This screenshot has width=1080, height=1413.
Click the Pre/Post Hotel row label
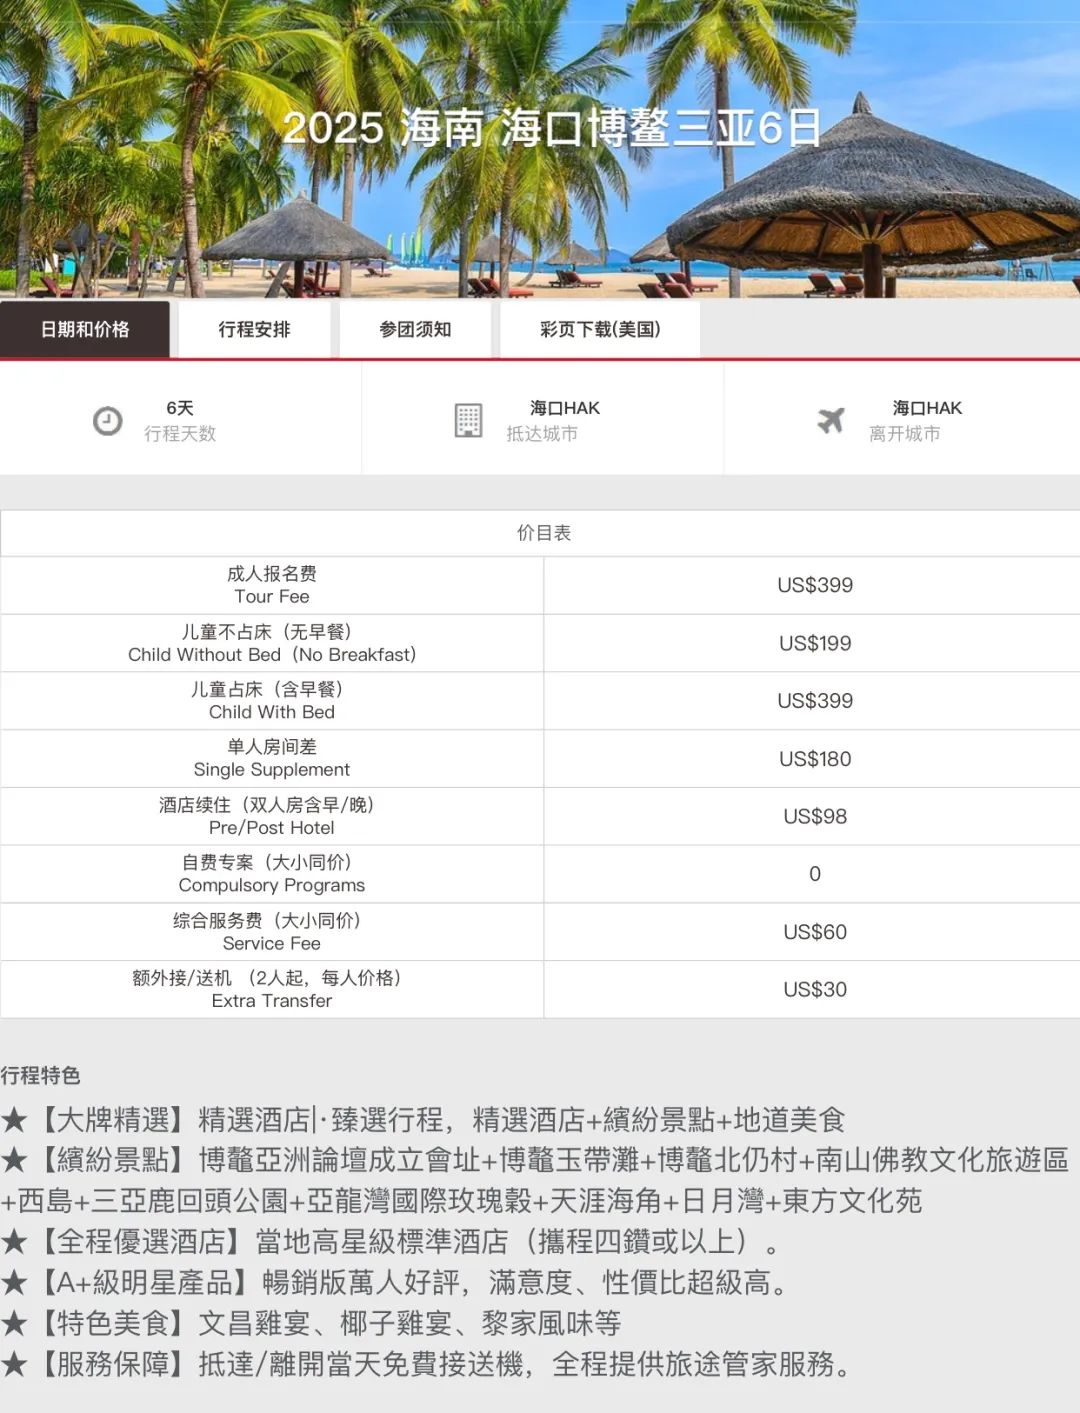pyautogui.click(x=272, y=816)
